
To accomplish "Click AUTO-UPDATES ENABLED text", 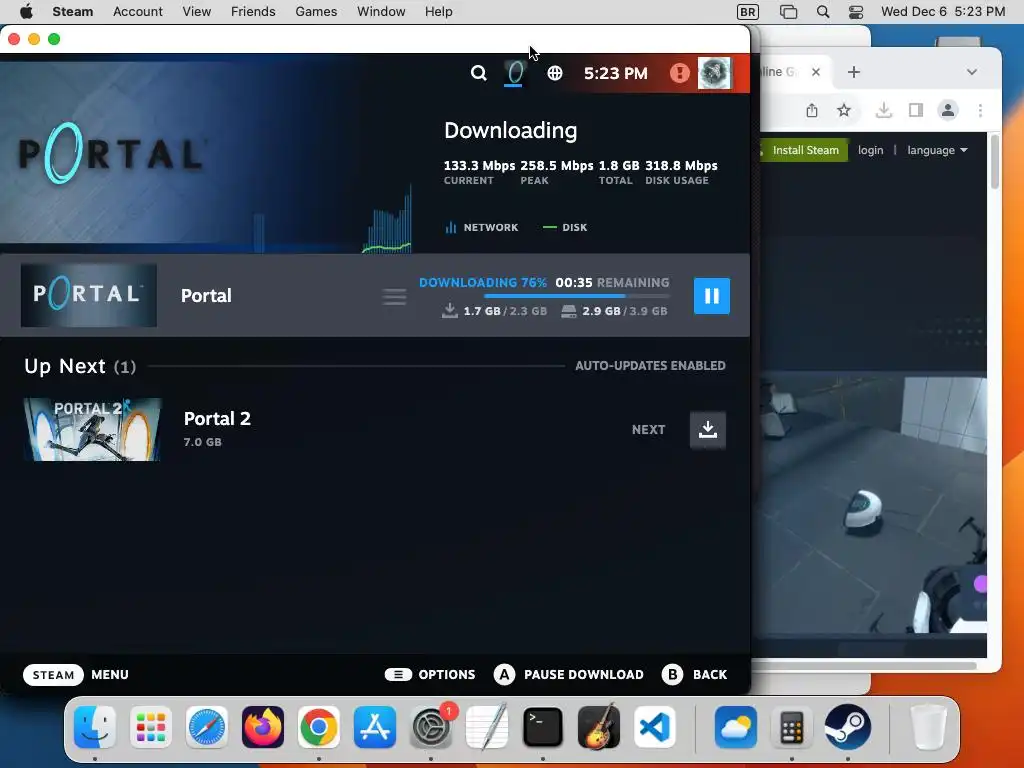I will pos(650,366).
